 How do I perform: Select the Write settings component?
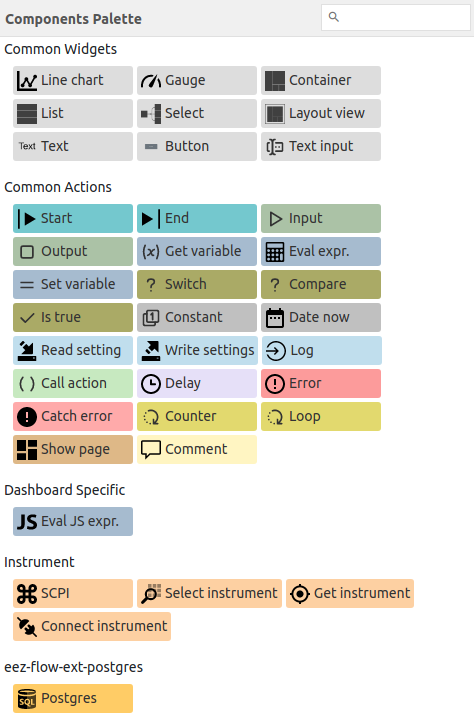[x=197, y=351]
